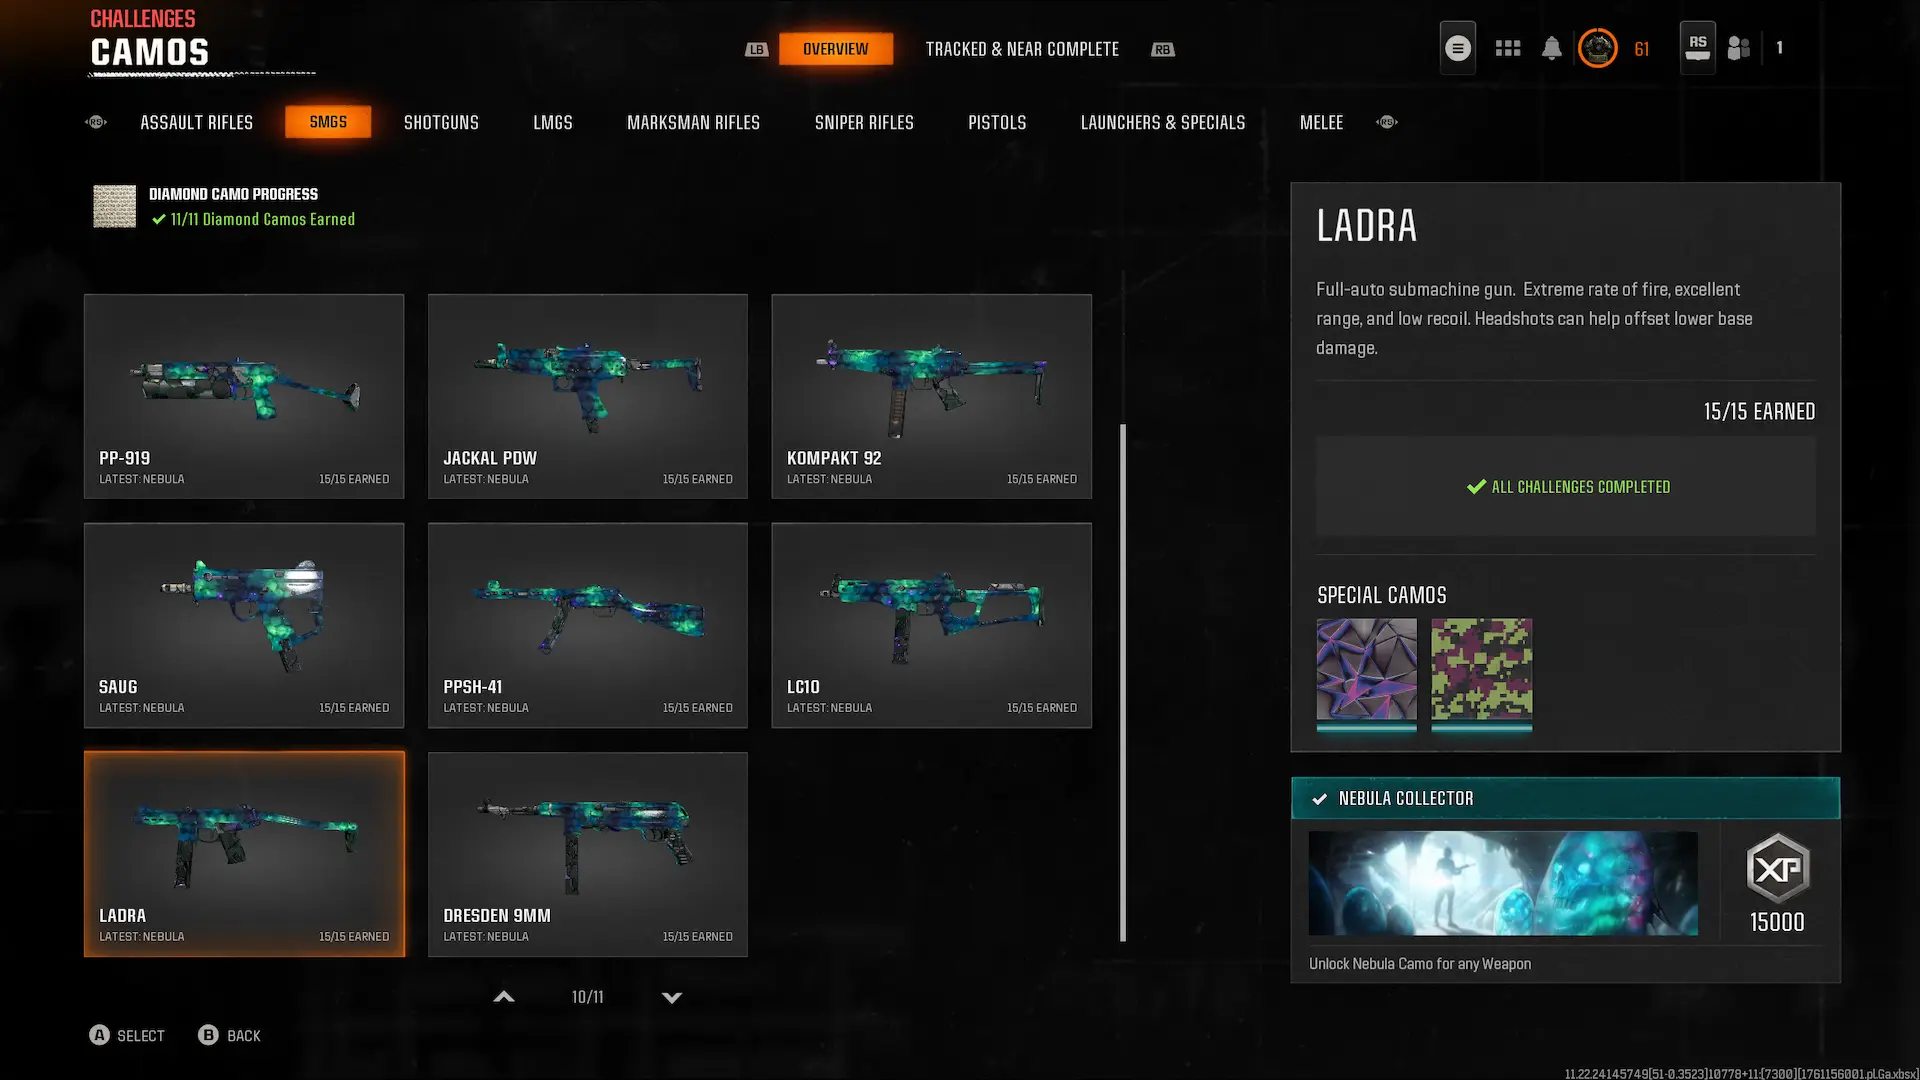Page down with the down chevron
The width and height of the screenshot is (1920, 1080).
[672, 997]
